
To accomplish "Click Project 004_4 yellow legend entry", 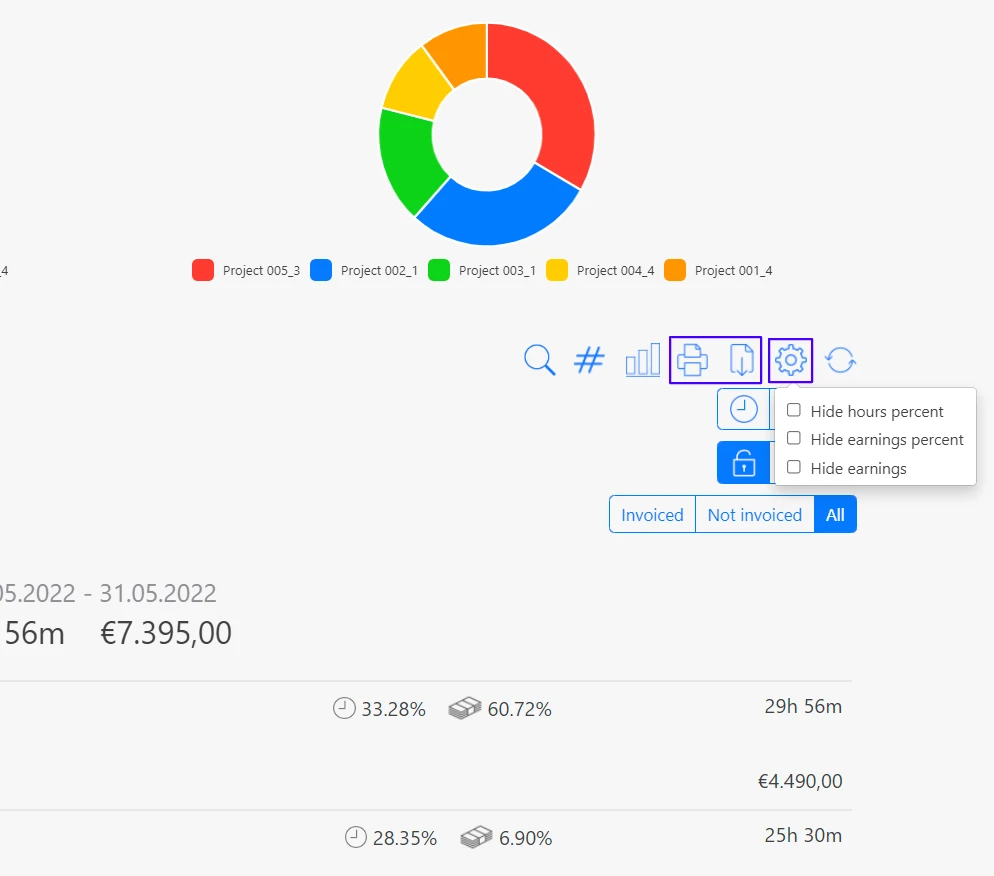I will [x=600, y=270].
